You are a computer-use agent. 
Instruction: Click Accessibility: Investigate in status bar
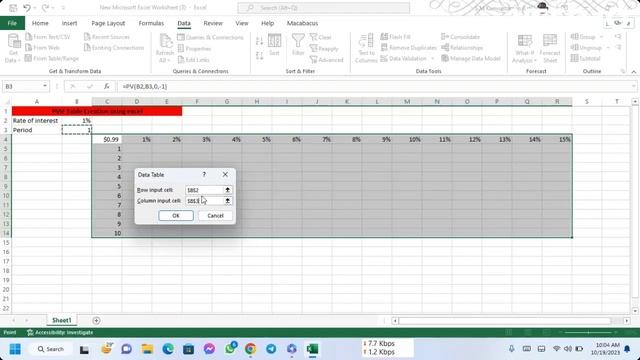coord(60,333)
